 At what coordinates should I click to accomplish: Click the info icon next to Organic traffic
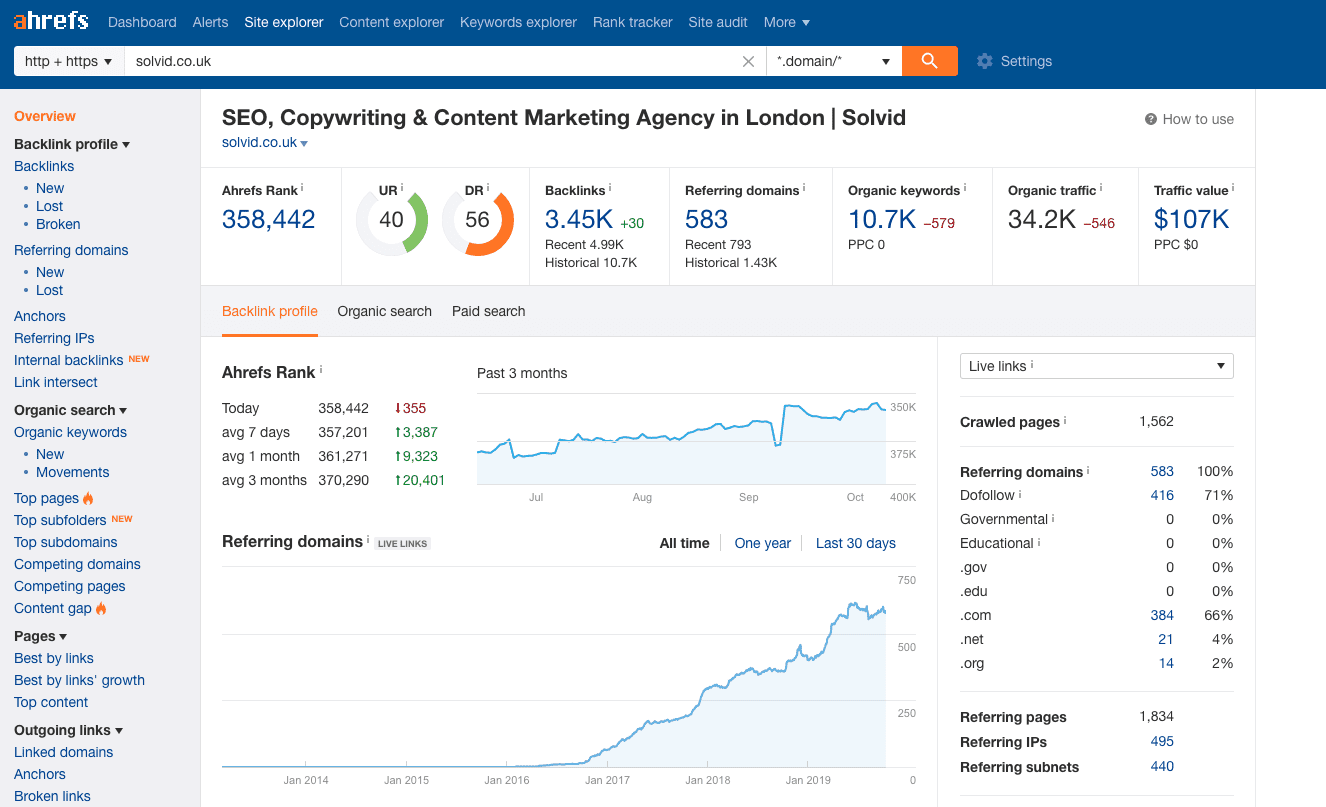click(x=1101, y=188)
